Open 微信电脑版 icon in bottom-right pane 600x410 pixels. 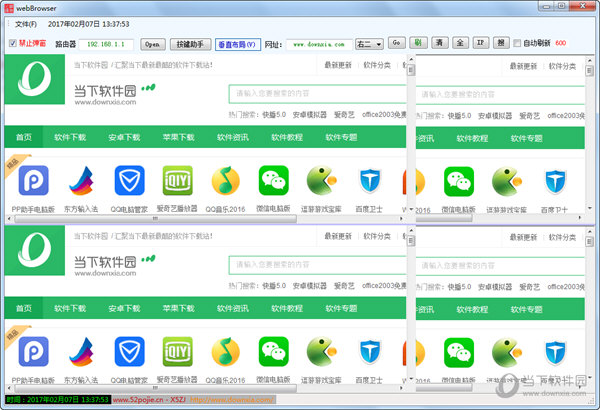459,353
